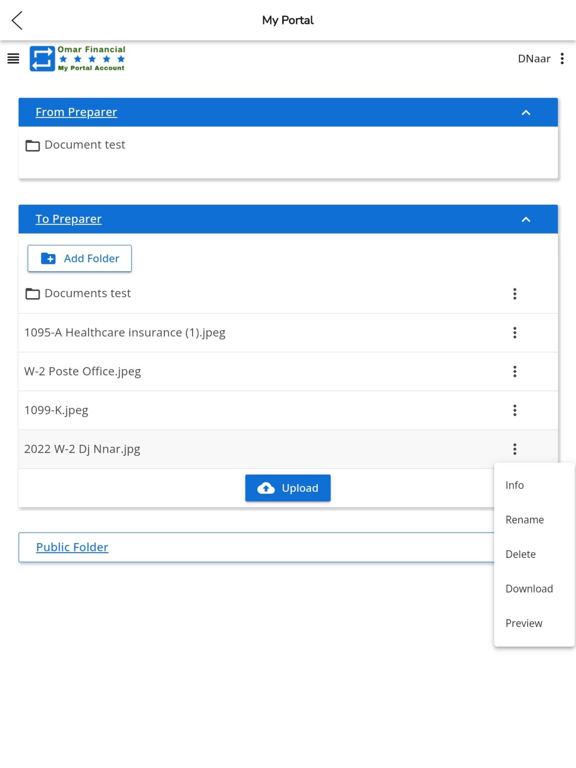
Task: Open options for W-2 Poste Office.jpeg
Action: [515, 371]
